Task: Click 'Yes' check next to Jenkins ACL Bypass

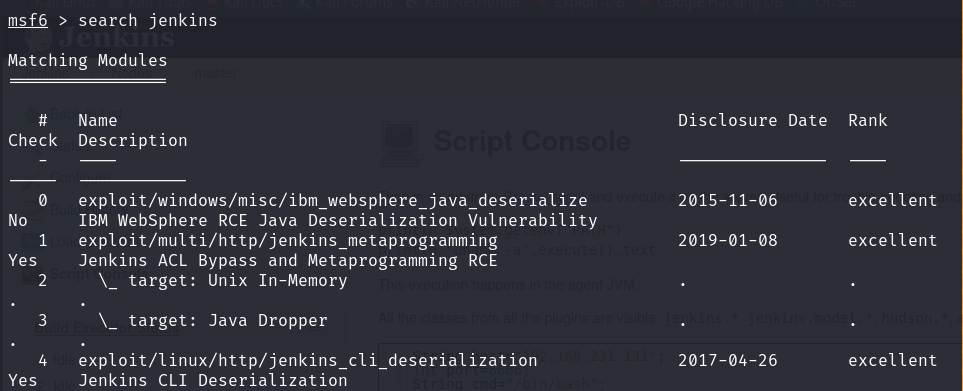Action: tap(23, 260)
